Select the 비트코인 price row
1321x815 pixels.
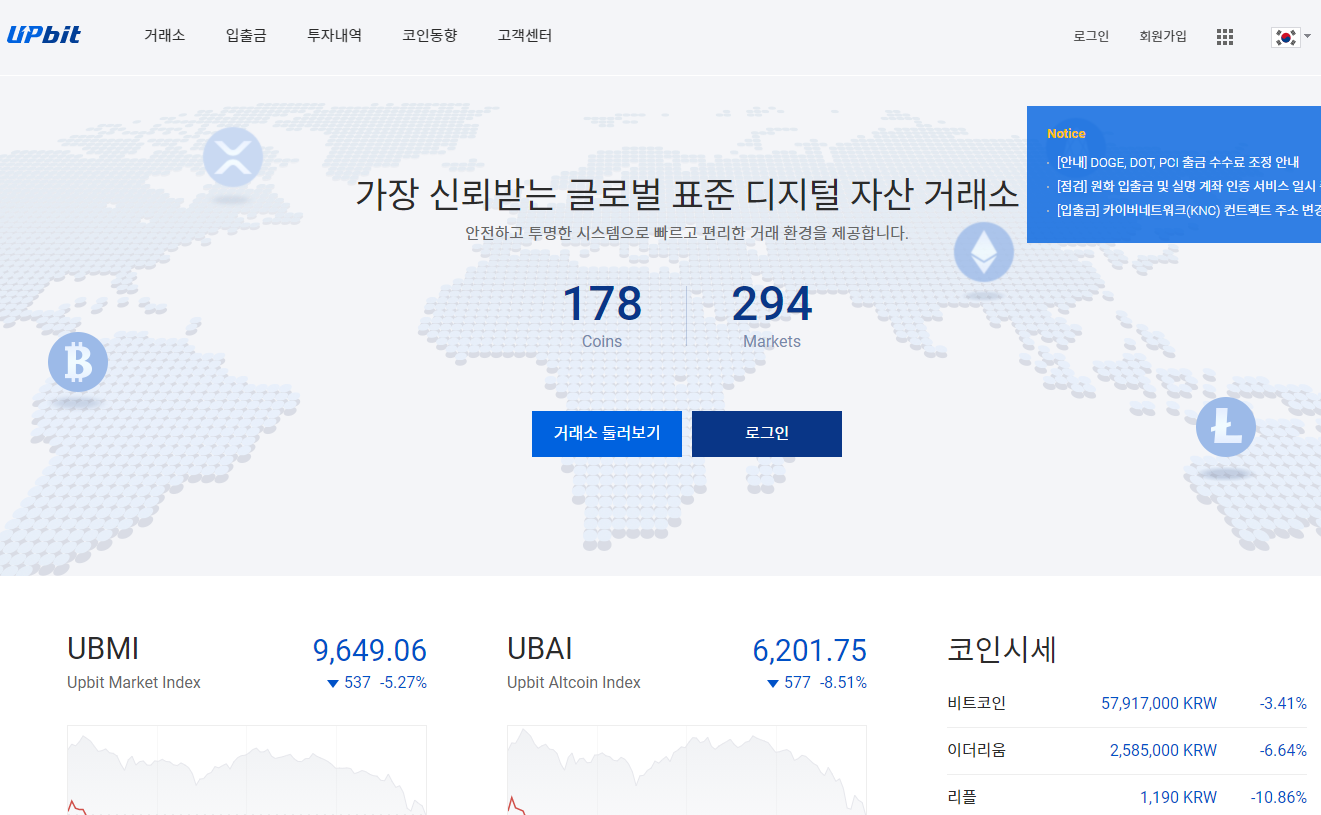[1127, 704]
